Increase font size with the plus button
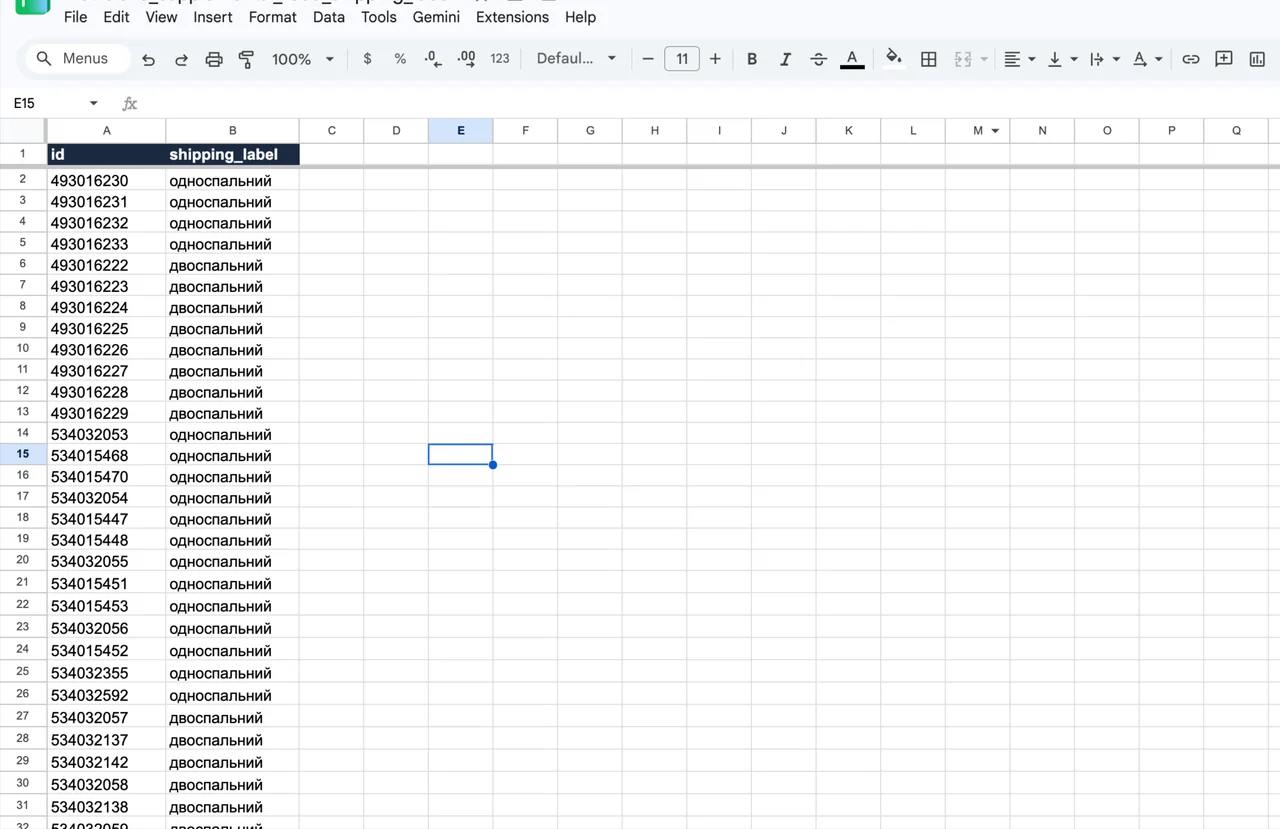Screen dimensions: 1280x829 [715, 59]
